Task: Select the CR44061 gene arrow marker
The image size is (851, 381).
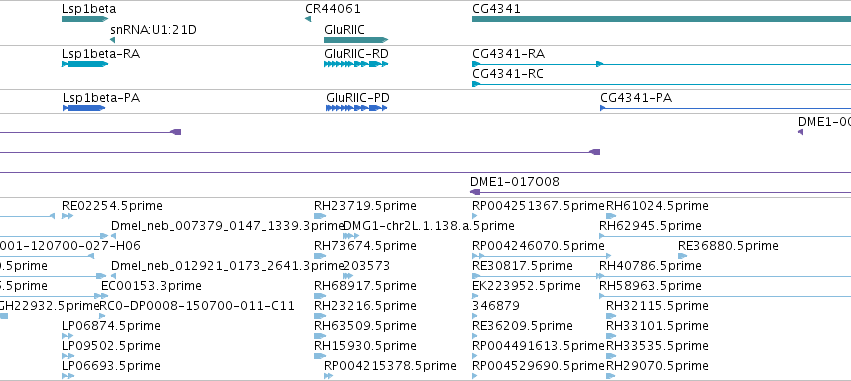Action: [308, 19]
